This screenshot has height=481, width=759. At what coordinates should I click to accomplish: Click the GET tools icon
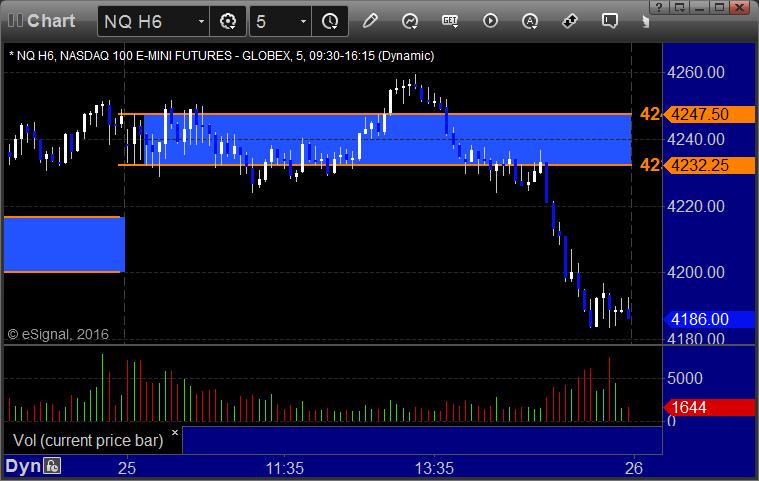coord(450,21)
